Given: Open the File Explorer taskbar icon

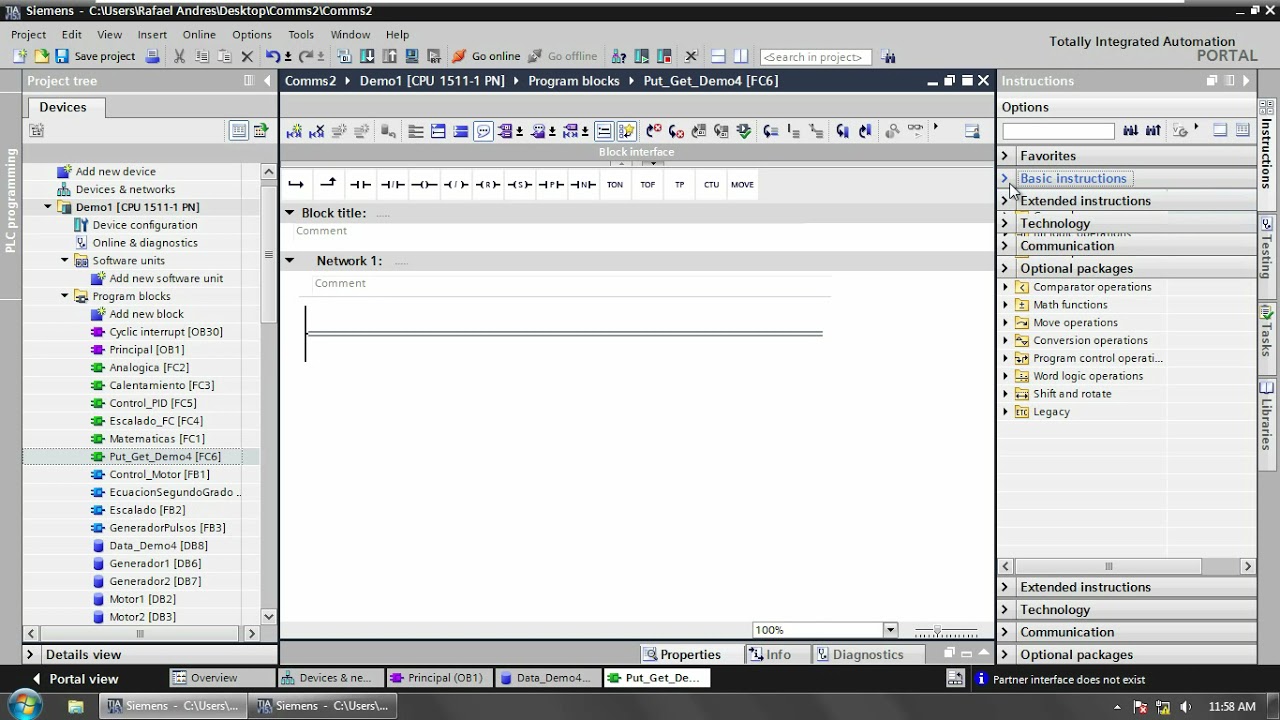Looking at the screenshot, I should pos(76,706).
